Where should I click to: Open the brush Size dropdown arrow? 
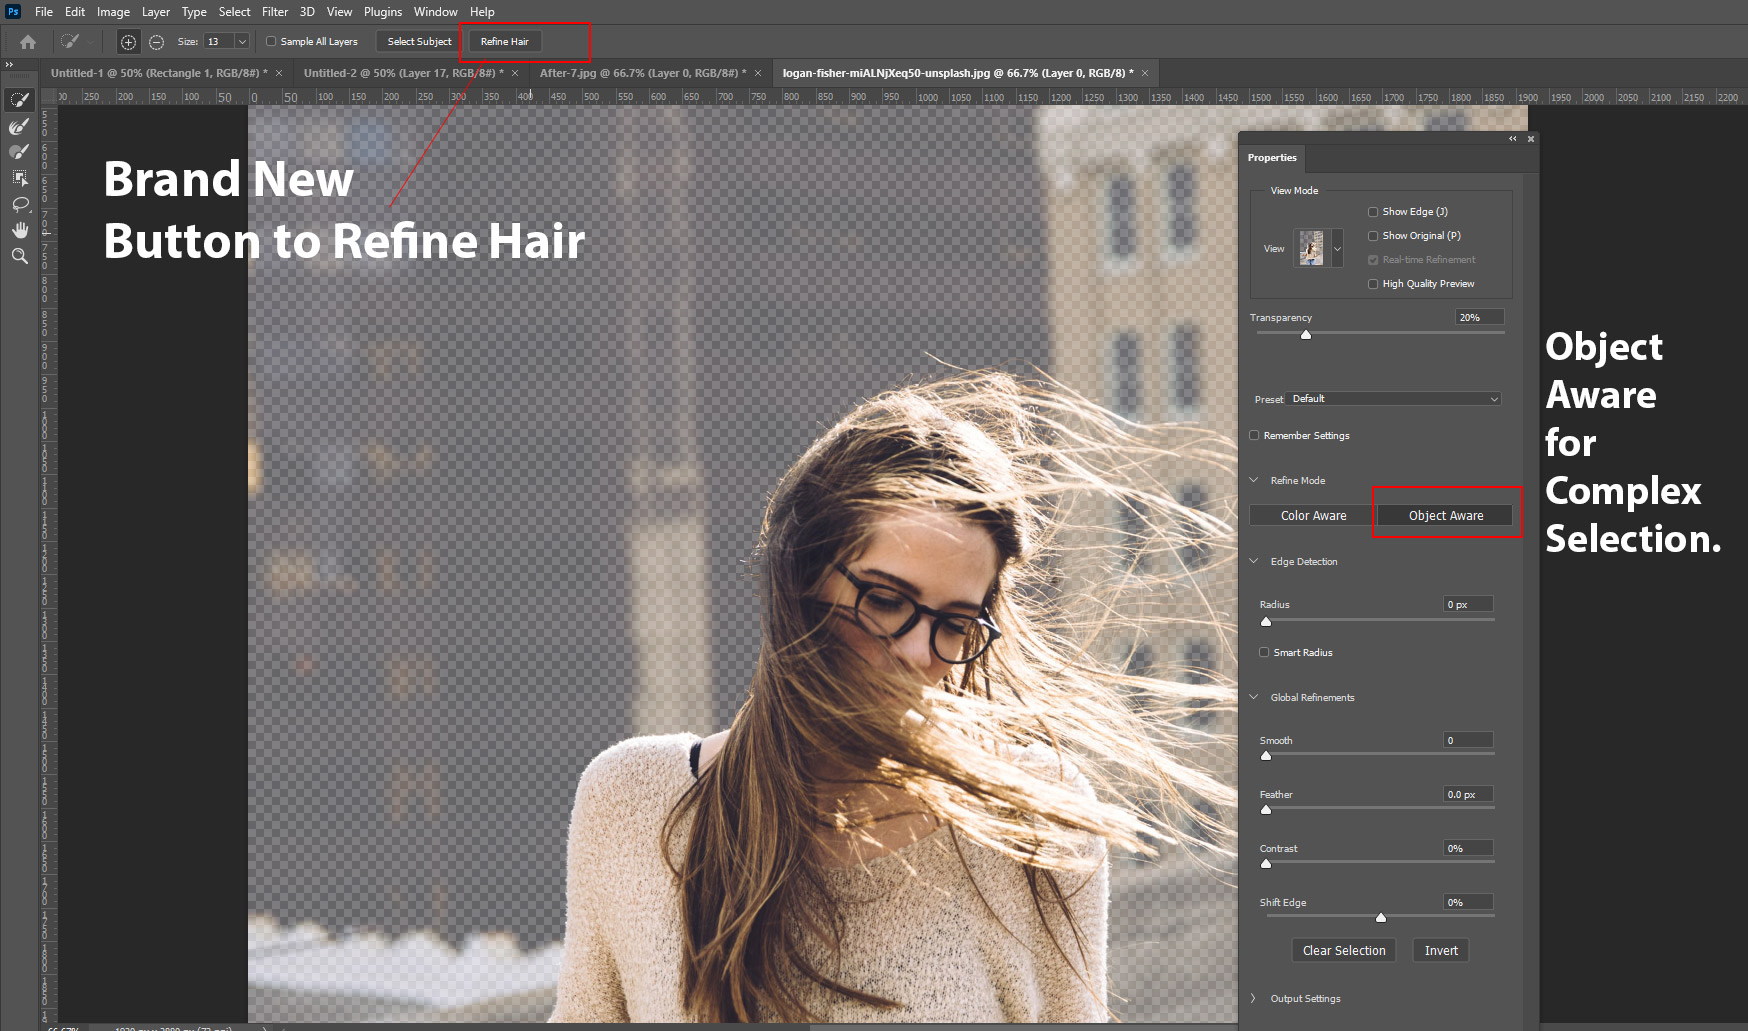click(x=242, y=42)
